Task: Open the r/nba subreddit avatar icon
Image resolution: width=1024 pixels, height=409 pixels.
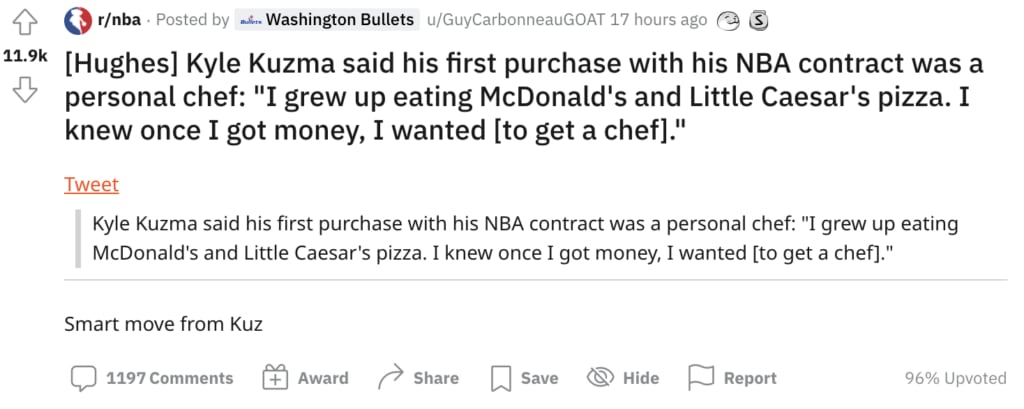Action: pyautogui.click(x=78, y=20)
